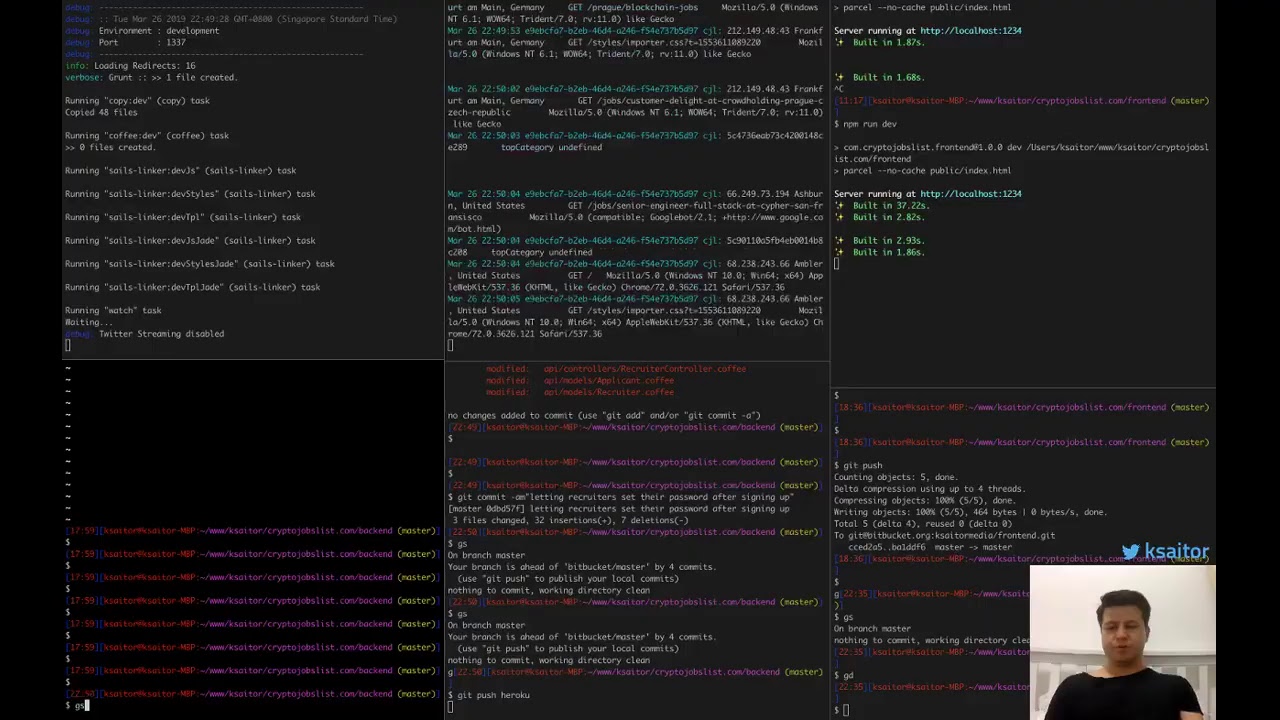Click the "Built in 1.86s." line
Image resolution: width=1280 pixels, height=720 pixels.
(x=879, y=252)
